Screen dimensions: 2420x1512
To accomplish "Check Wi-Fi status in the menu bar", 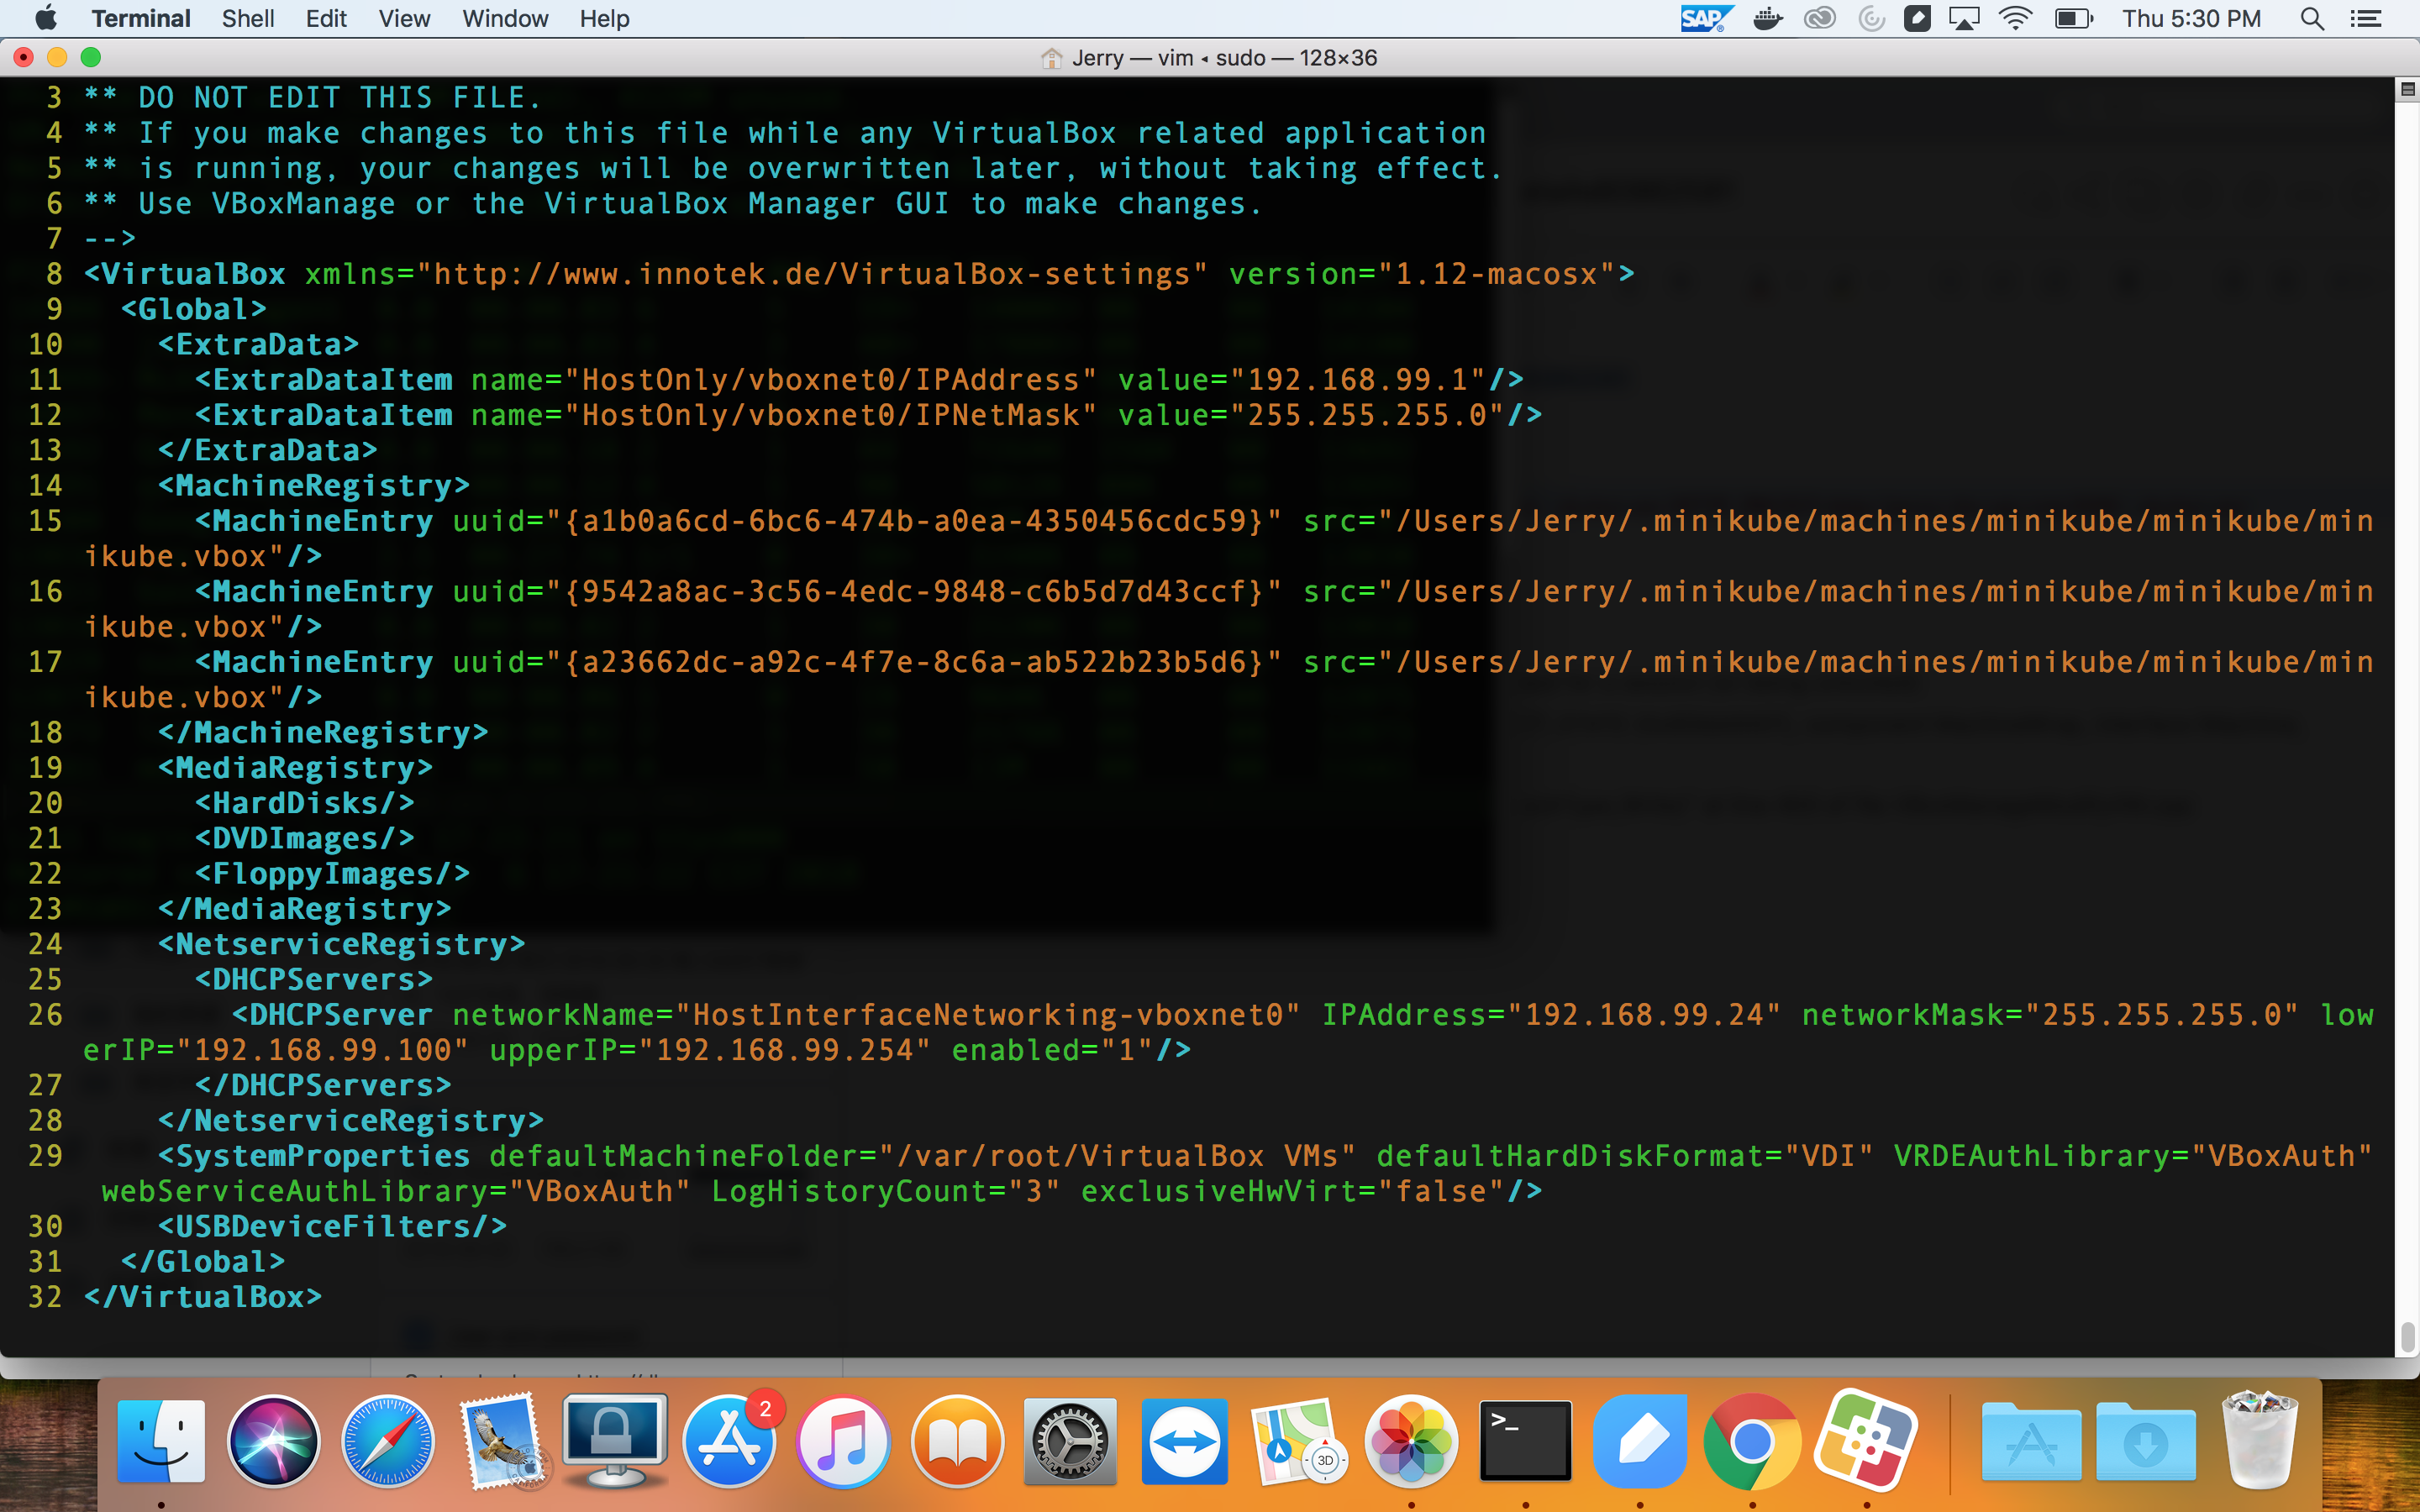I will [2014, 18].
